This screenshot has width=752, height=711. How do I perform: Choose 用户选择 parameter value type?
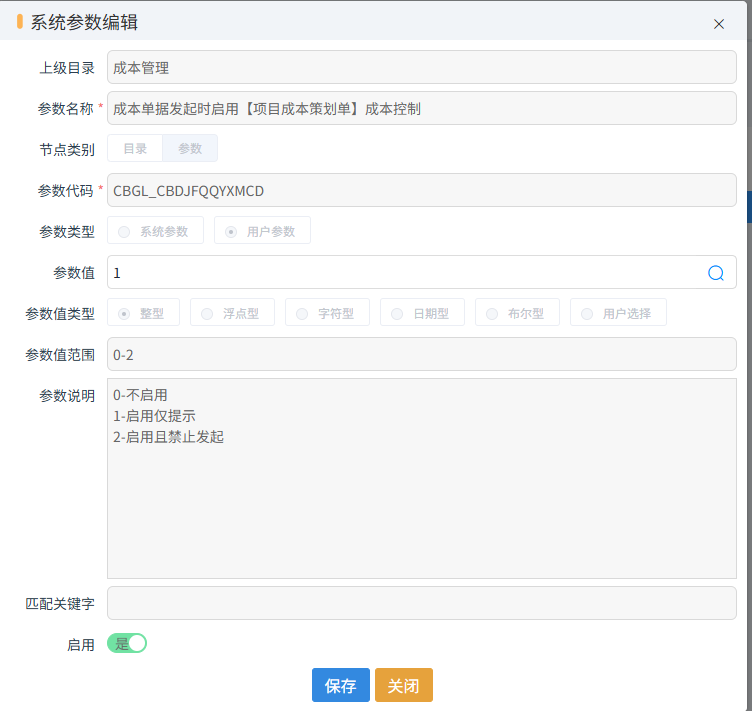tap(618, 313)
